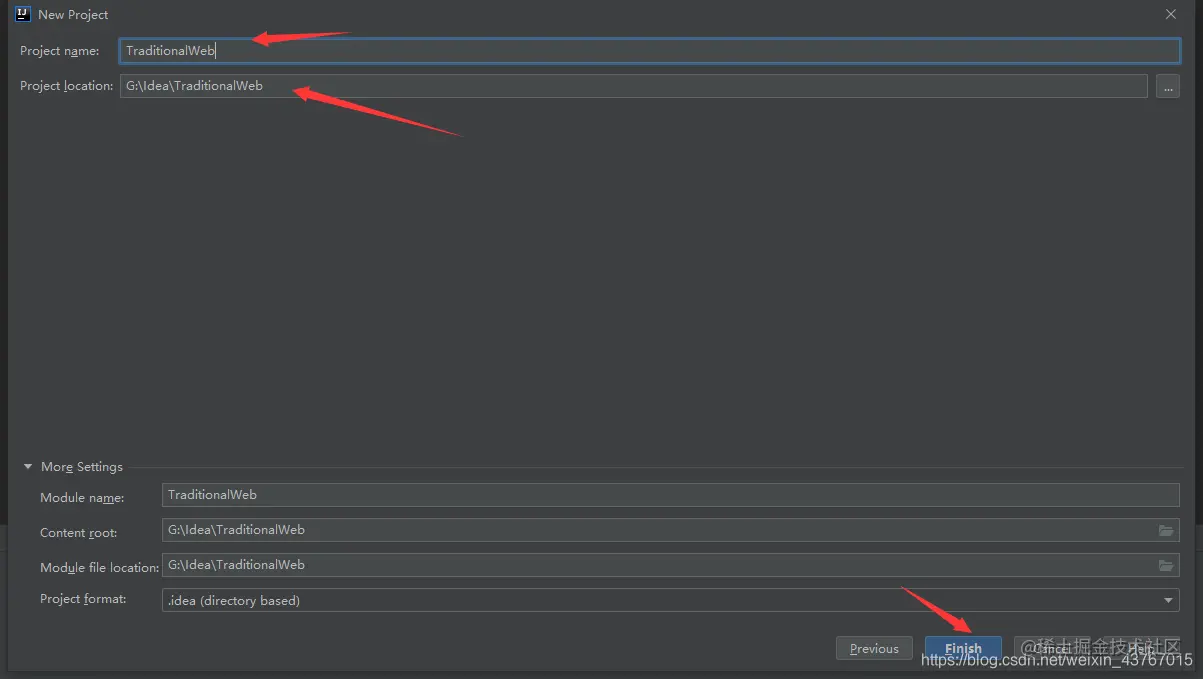Click the Module name label
Image resolution: width=1203 pixels, height=679 pixels.
tap(82, 498)
